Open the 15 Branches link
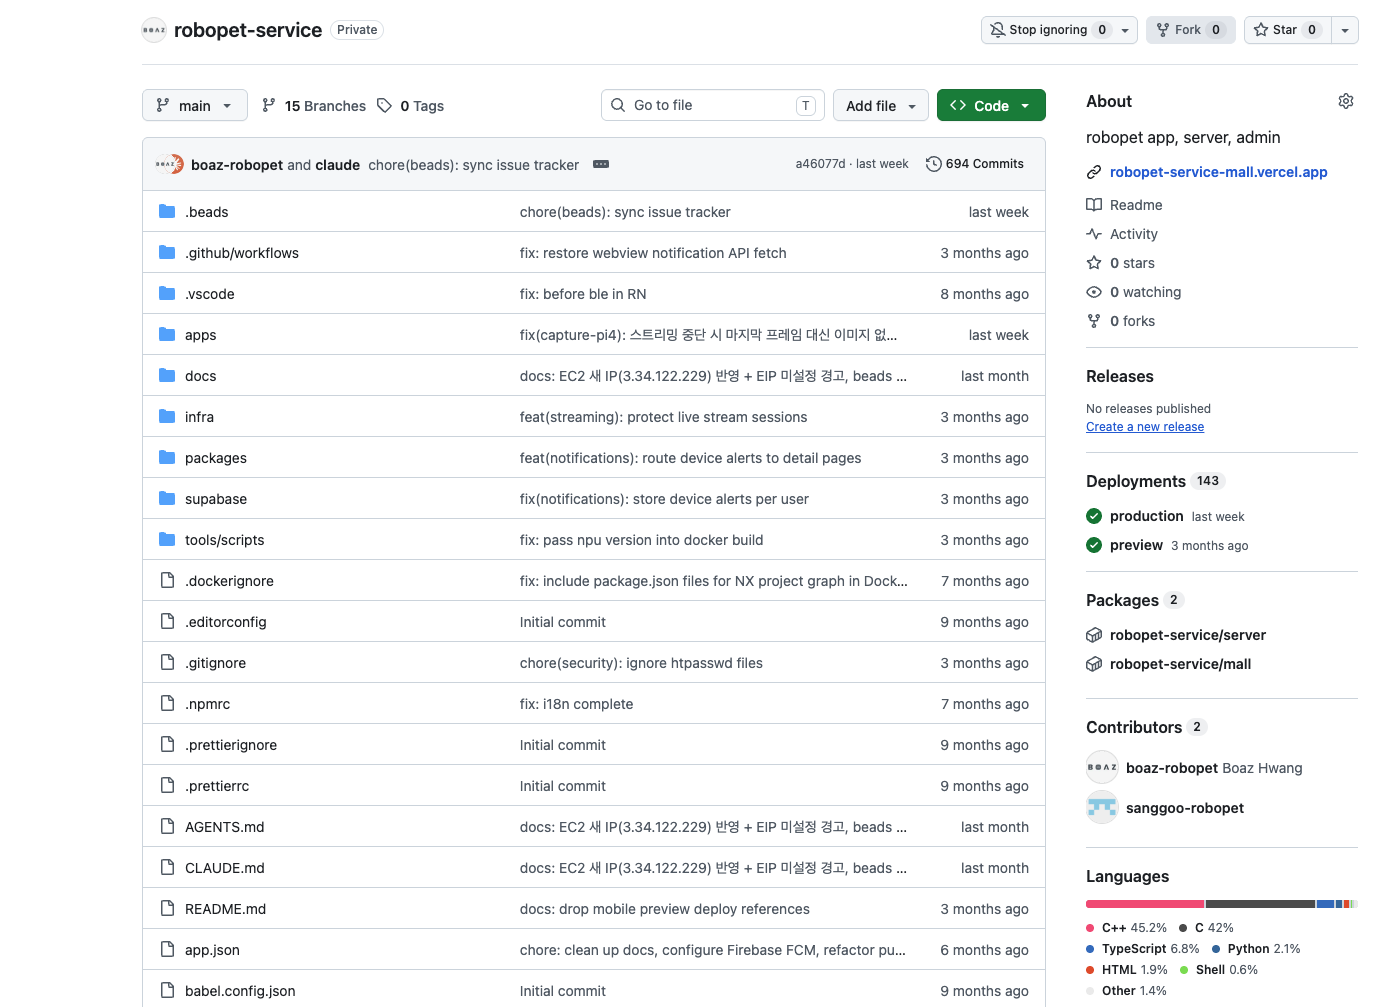Image resolution: width=1394 pixels, height=1007 pixels. pyautogui.click(x=314, y=105)
